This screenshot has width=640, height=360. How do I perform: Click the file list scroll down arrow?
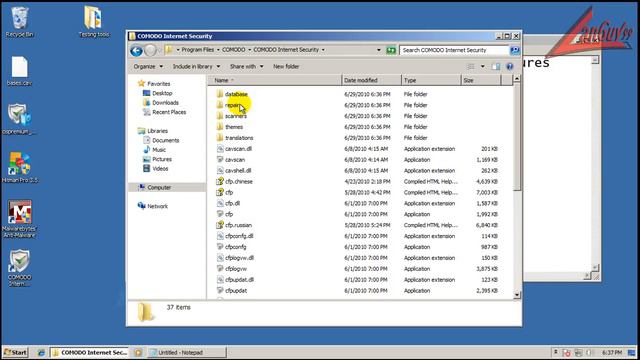[x=517, y=295]
